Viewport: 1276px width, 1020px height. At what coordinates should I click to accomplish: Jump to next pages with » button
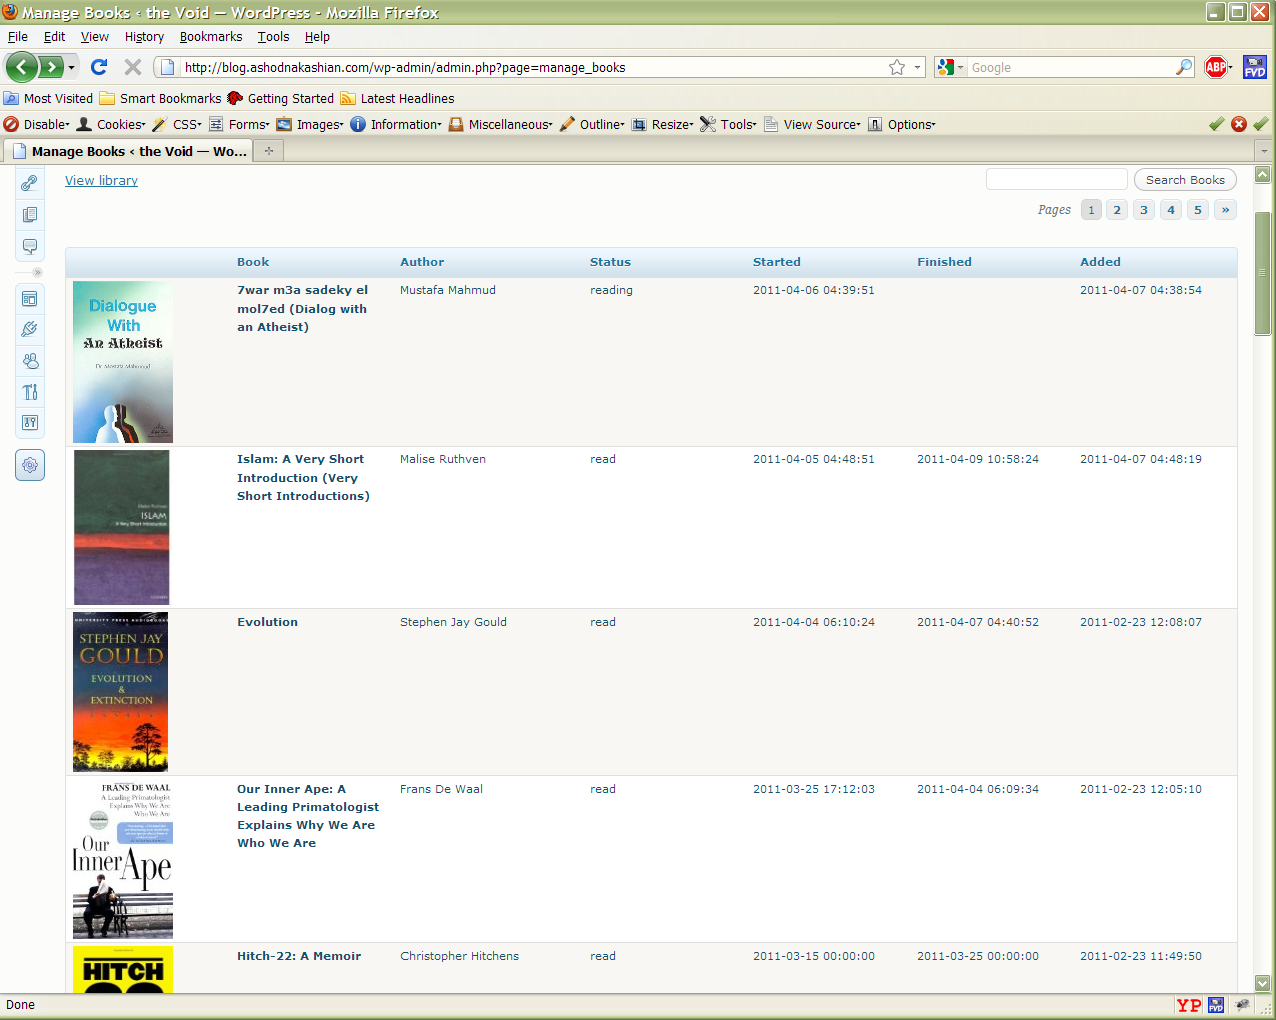[x=1225, y=210]
